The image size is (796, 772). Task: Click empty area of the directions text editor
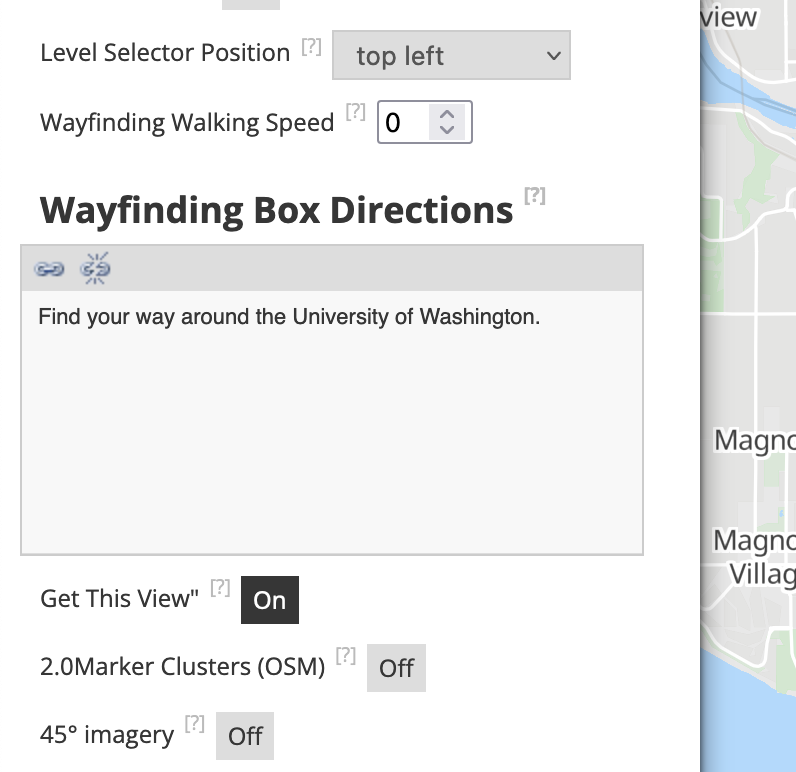[330, 450]
